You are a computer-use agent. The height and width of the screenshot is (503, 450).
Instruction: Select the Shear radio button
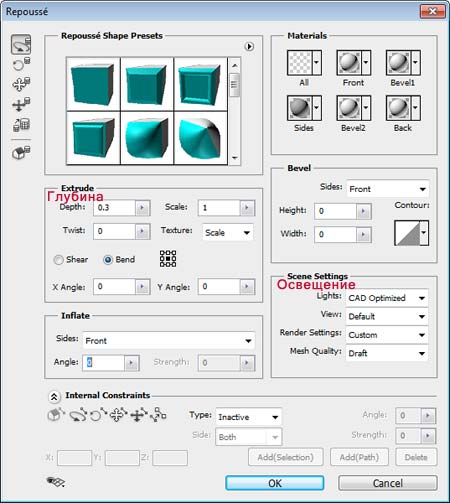(x=58, y=260)
